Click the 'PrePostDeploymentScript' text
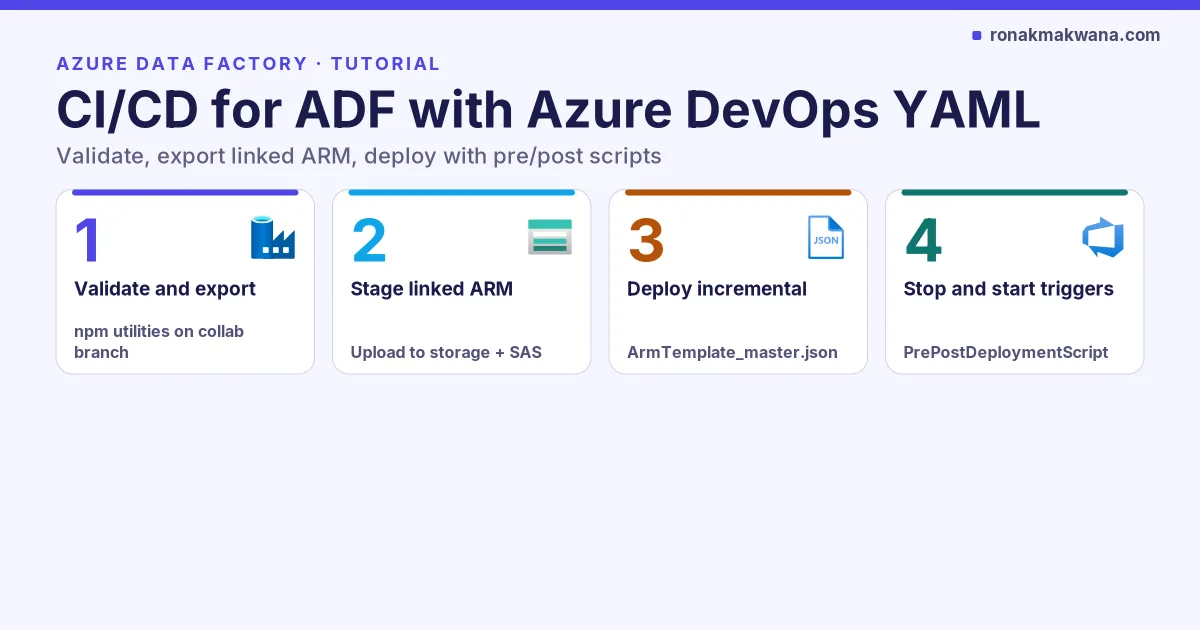This screenshot has height=630, width=1200. [x=1006, y=352]
